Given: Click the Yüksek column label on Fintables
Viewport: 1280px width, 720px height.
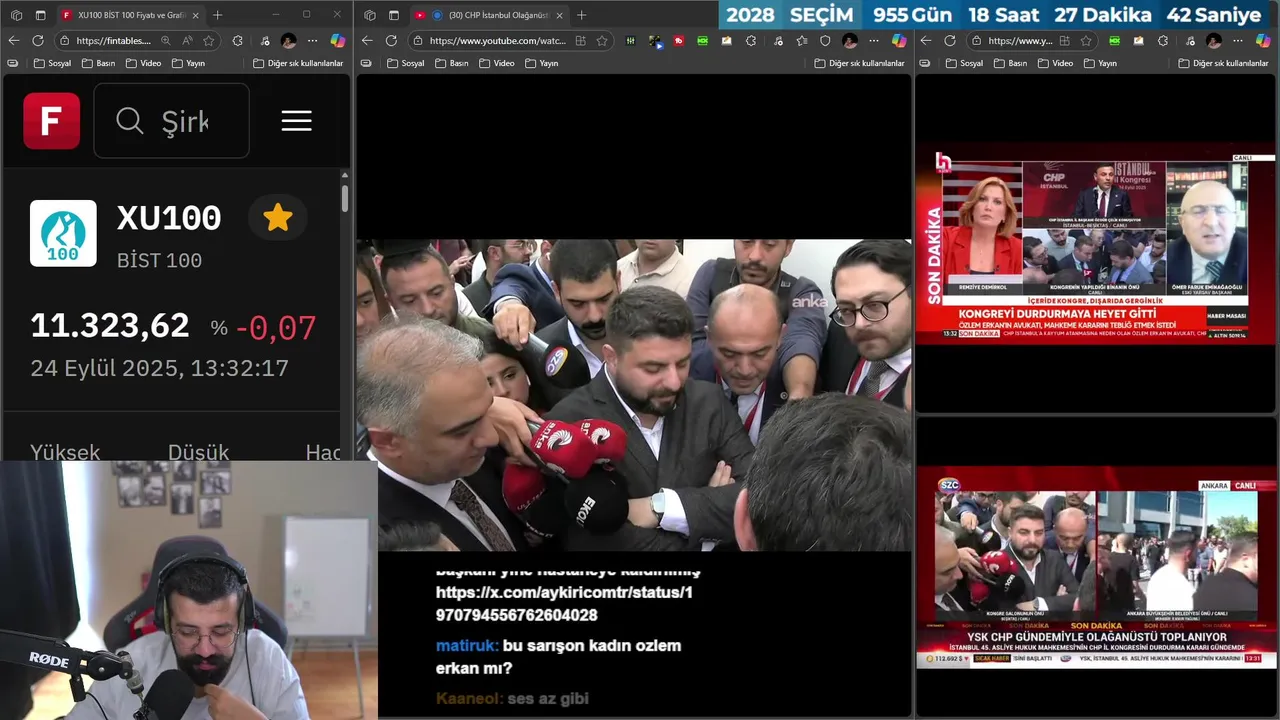Looking at the screenshot, I should click(x=65, y=452).
